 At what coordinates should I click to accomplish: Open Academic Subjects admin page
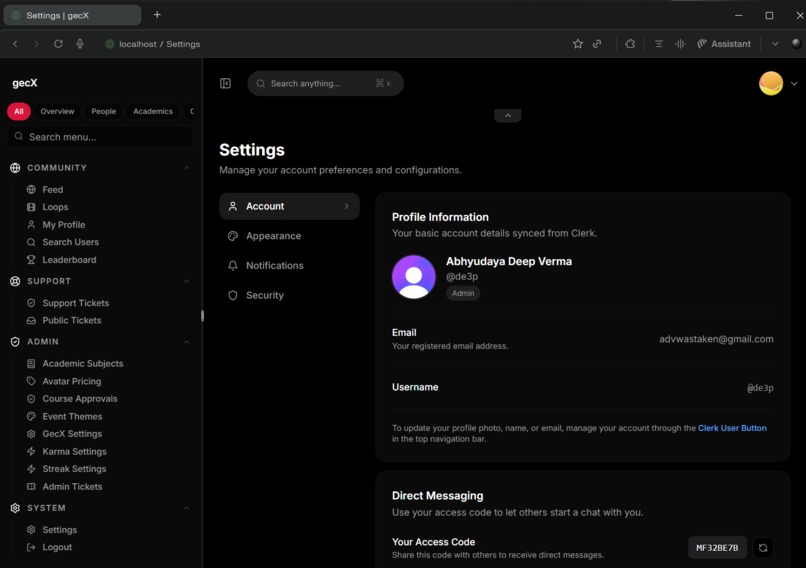coord(82,364)
